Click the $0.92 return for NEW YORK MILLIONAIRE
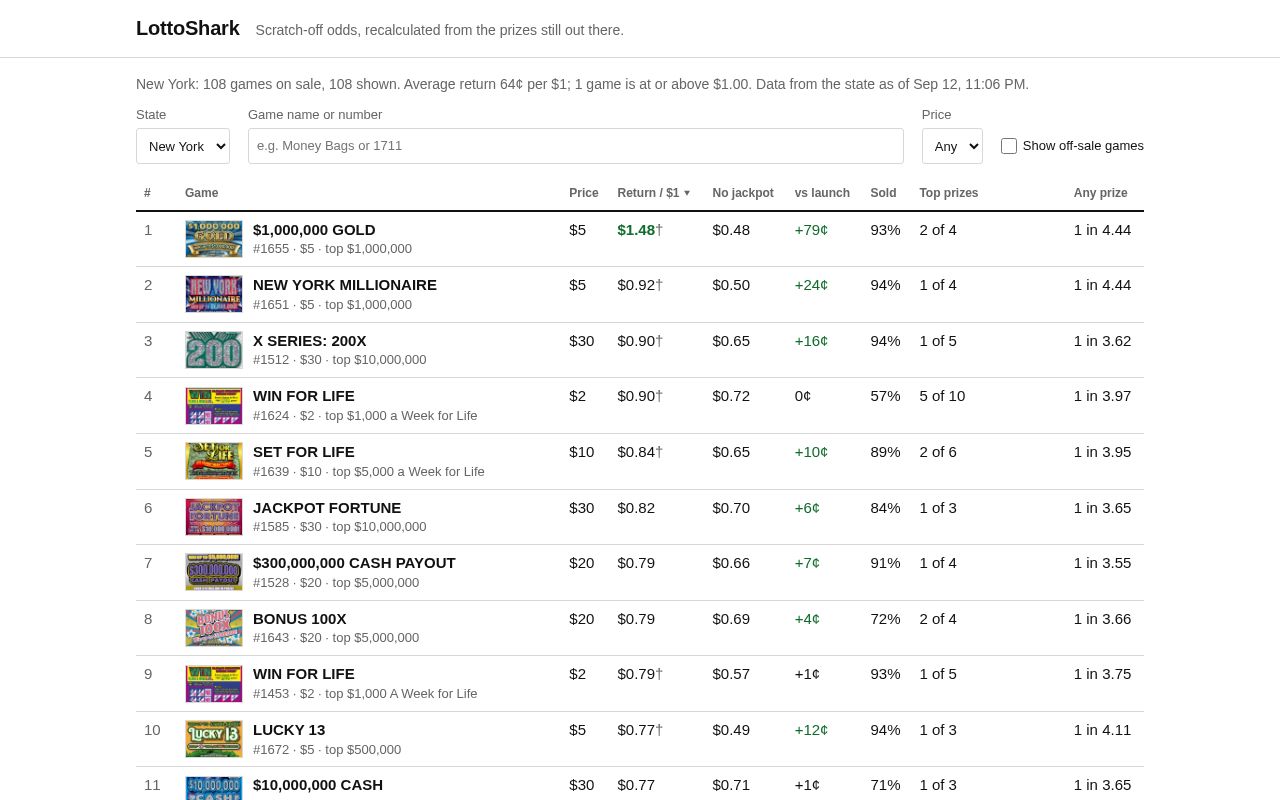1280x800 pixels. (636, 285)
